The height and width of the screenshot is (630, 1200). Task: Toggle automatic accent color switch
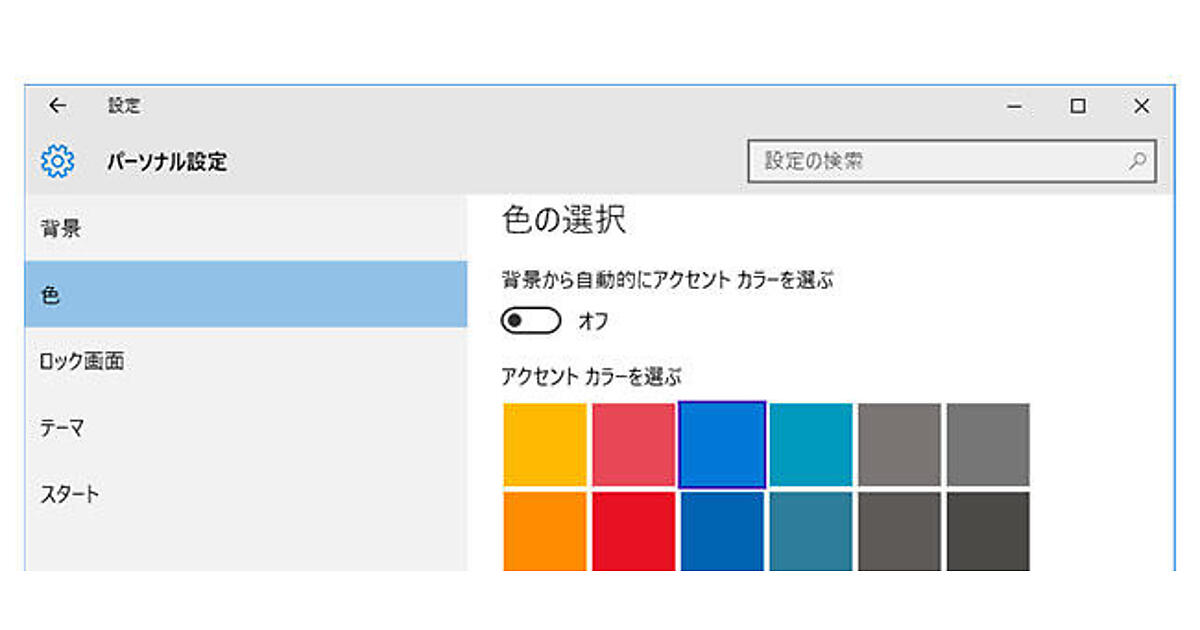[531, 321]
